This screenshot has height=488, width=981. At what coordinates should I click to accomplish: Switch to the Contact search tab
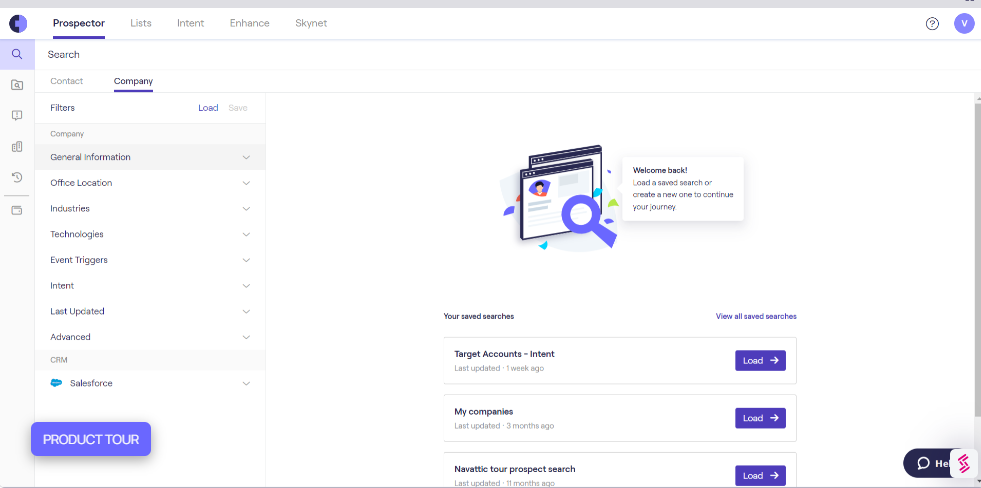(x=66, y=81)
